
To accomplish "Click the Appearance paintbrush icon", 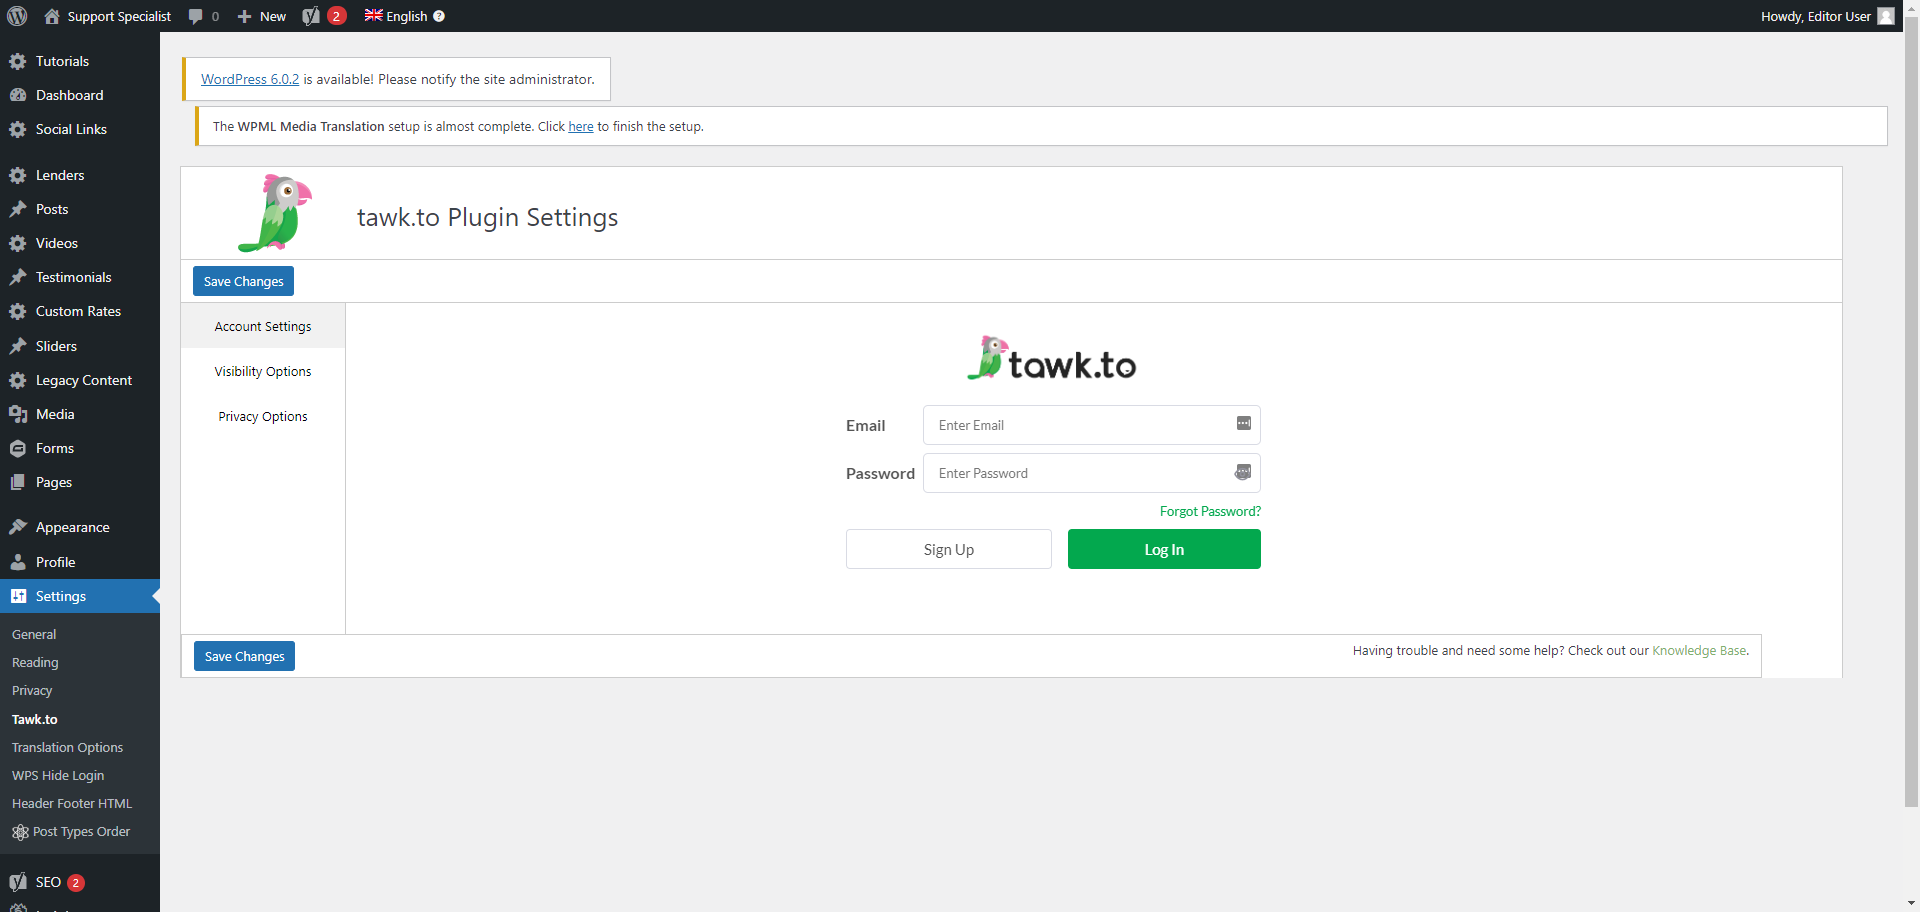I will [x=18, y=527].
